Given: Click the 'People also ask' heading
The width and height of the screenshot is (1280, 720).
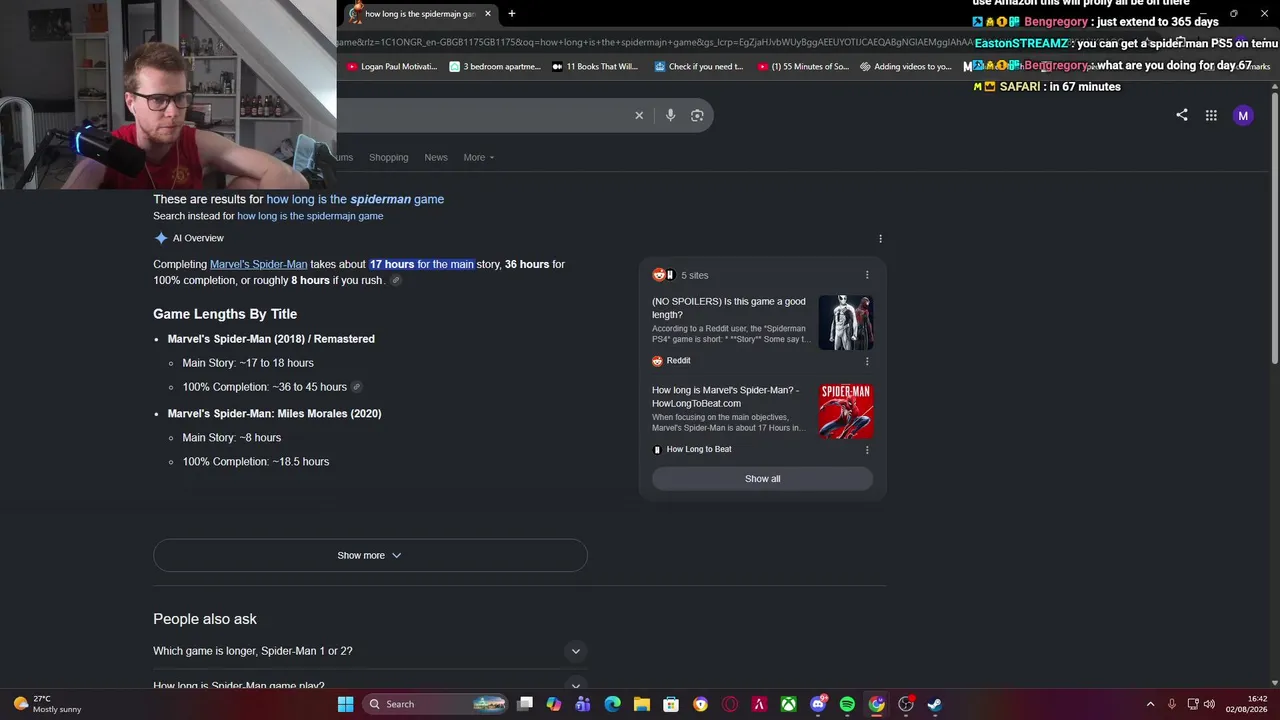Looking at the screenshot, I should point(205,619).
